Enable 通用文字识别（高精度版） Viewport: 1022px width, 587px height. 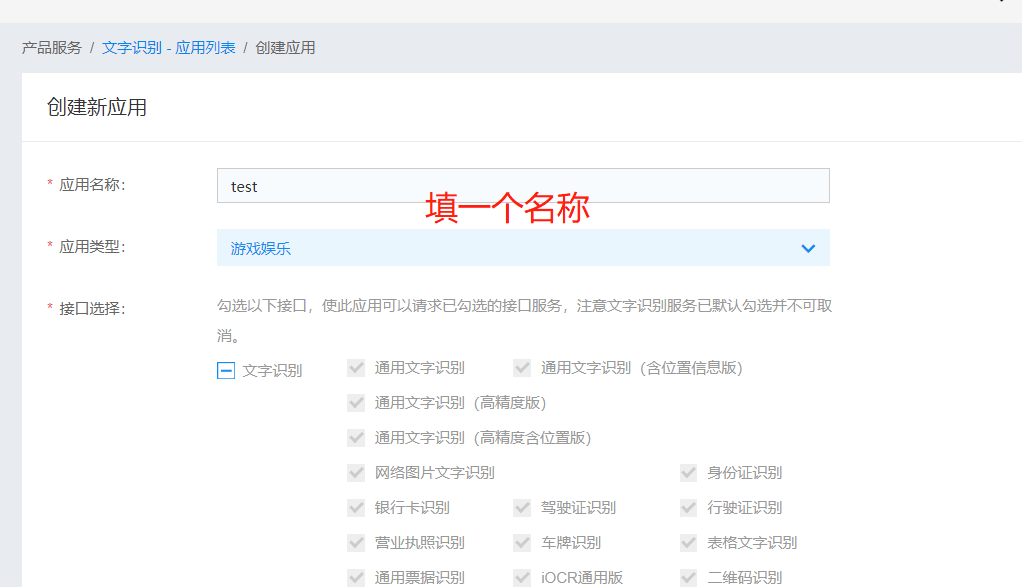click(x=355, y=403)
